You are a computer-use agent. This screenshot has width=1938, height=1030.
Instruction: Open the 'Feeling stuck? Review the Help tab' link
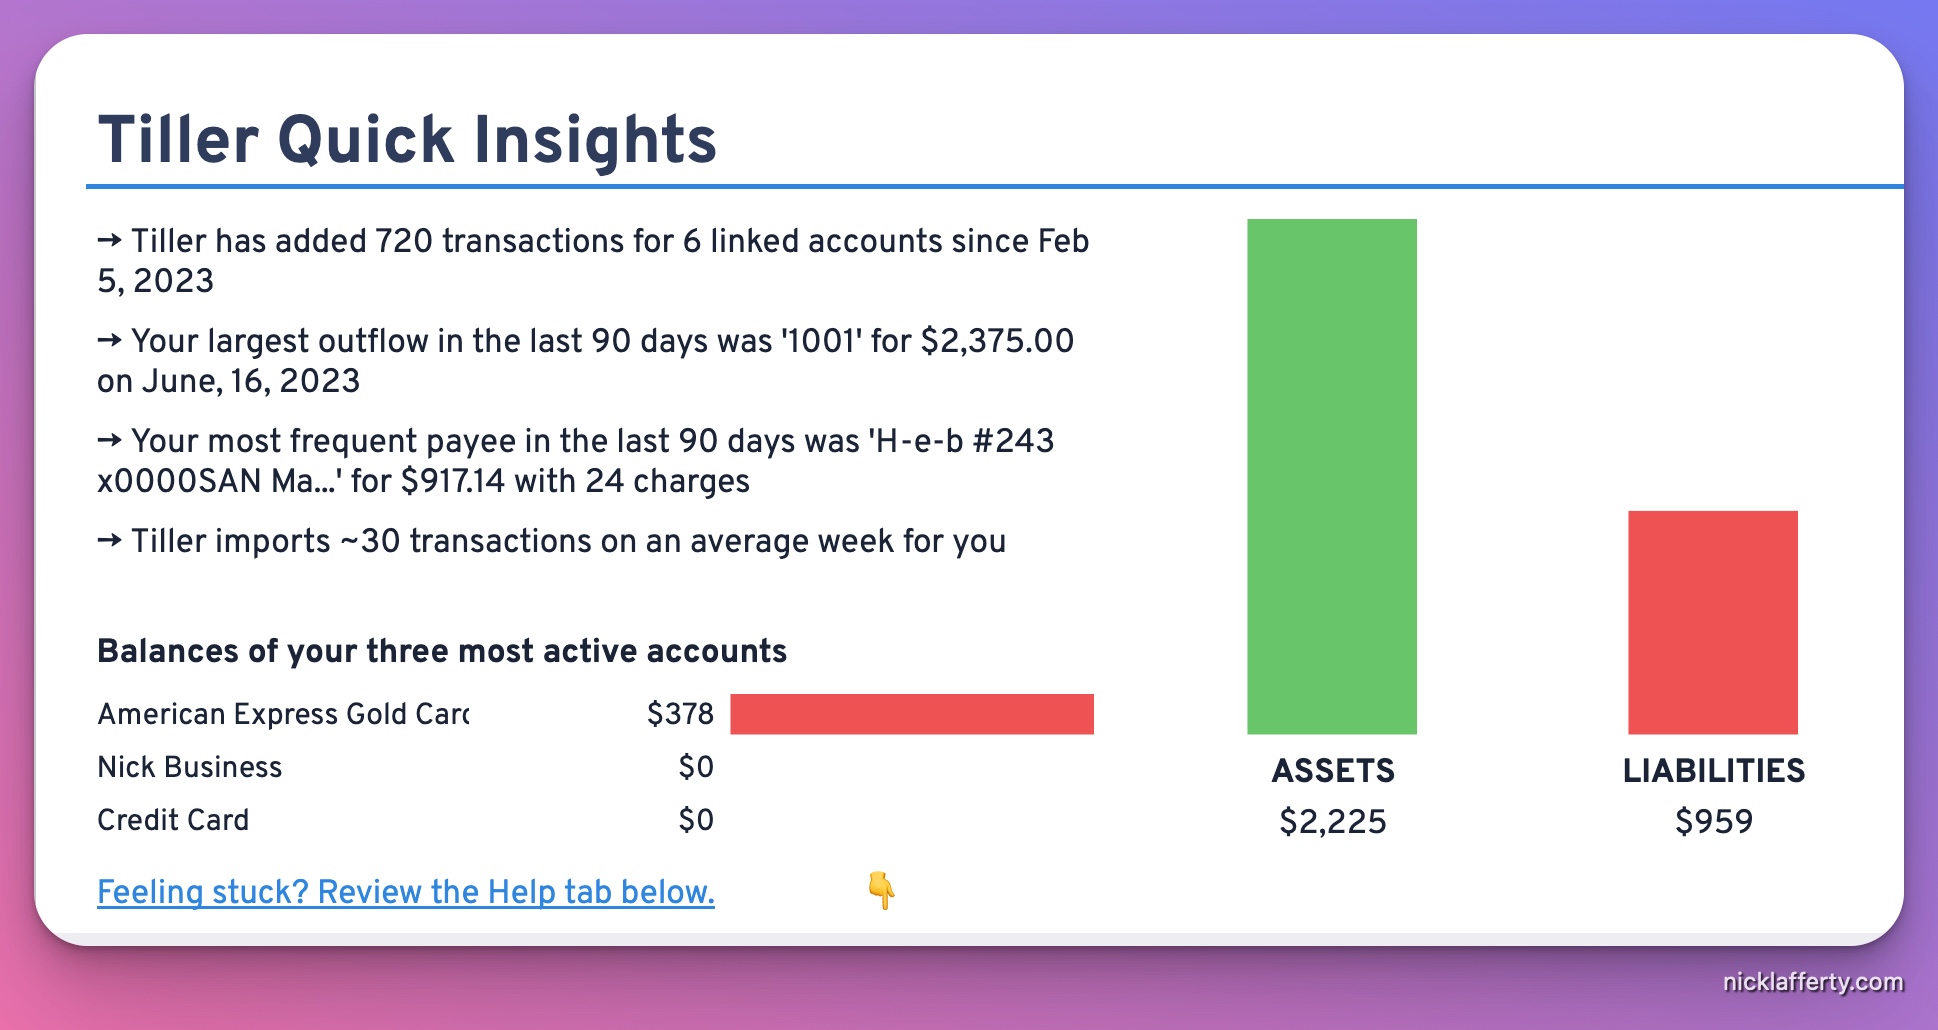[405, 891]
